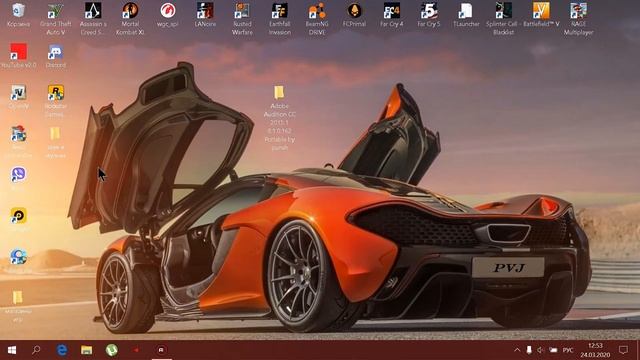The height and width of the screenshot is (360, 640).
Task: Launch Mortal Kombat XL shortcut
Action: pos(130,11)
